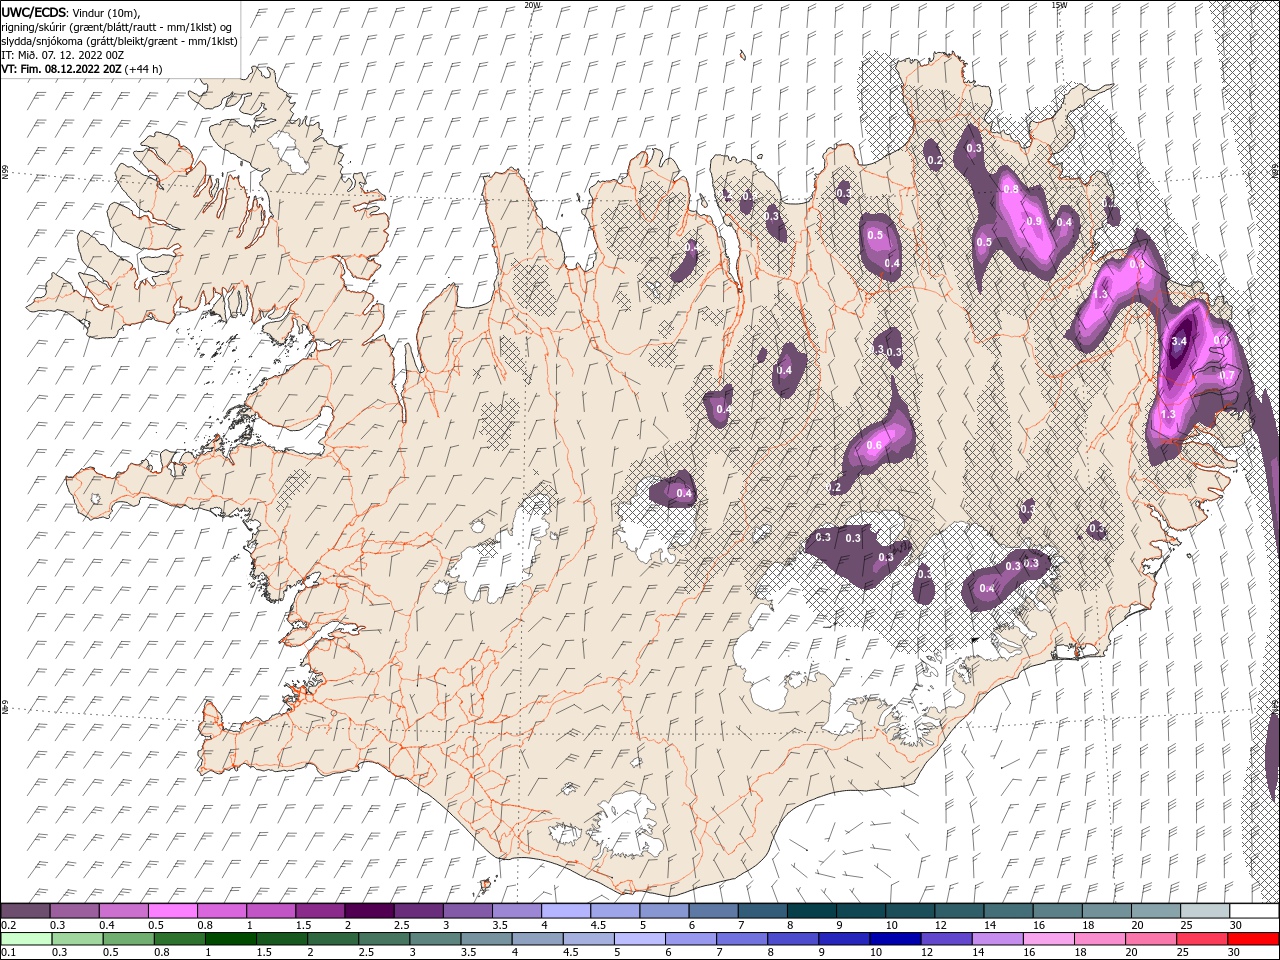The height and width of the screenshot is (960, 1280).
Task: Select the 'slydda/snjókoma' legend description line
Action: [x=120, y=41]
